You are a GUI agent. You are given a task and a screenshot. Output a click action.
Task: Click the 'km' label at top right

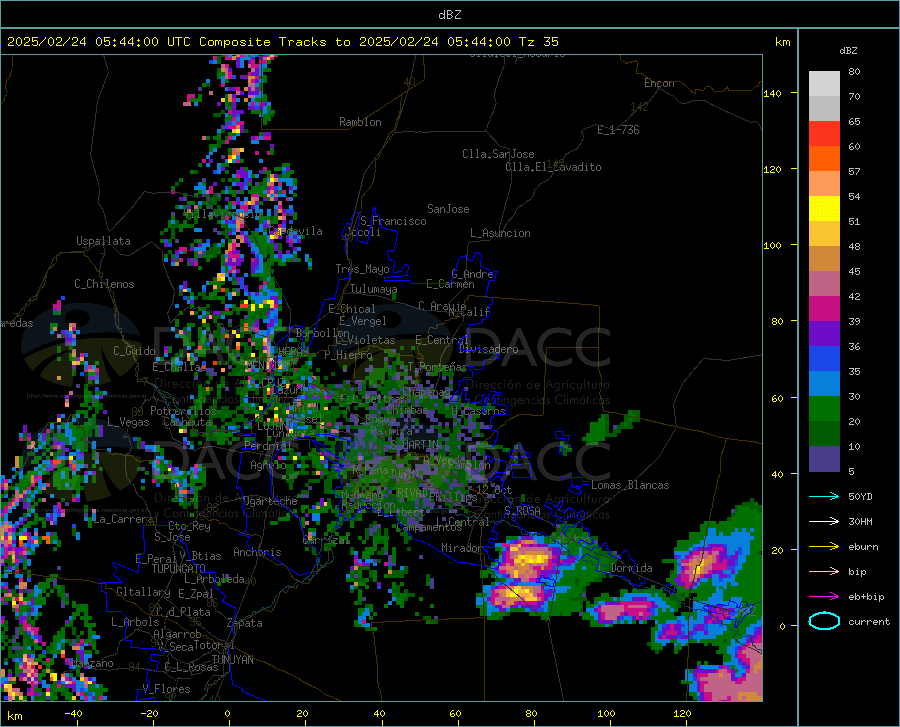click(782, 42)
